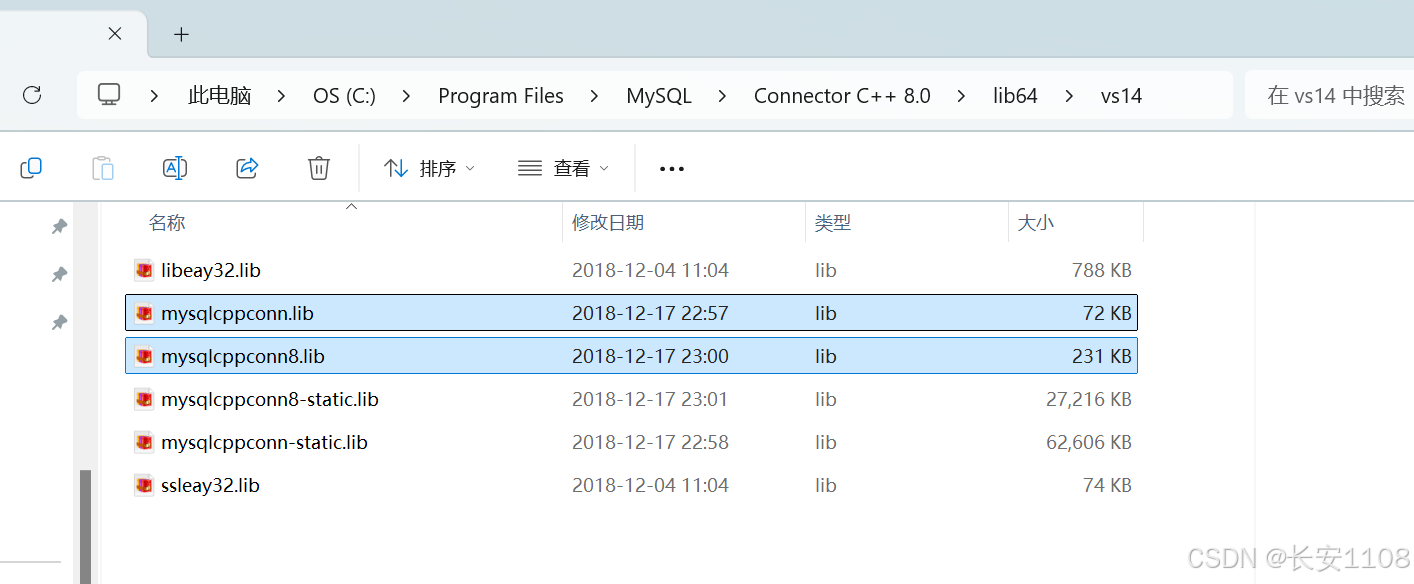The image size is (1414, 584).
Task: Refresh the vs14 folder view
Action: [32, 95]
